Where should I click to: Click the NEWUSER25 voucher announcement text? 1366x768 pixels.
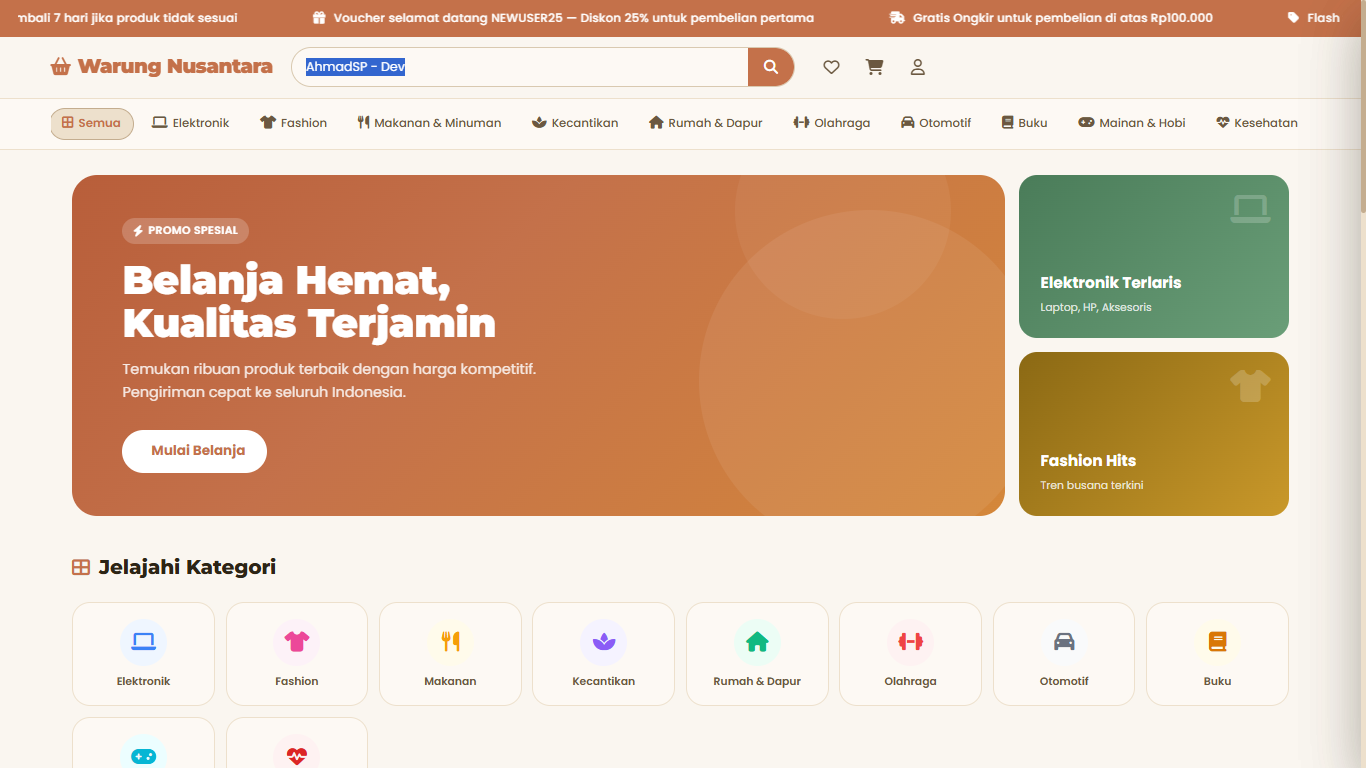(x=574, y=18)
